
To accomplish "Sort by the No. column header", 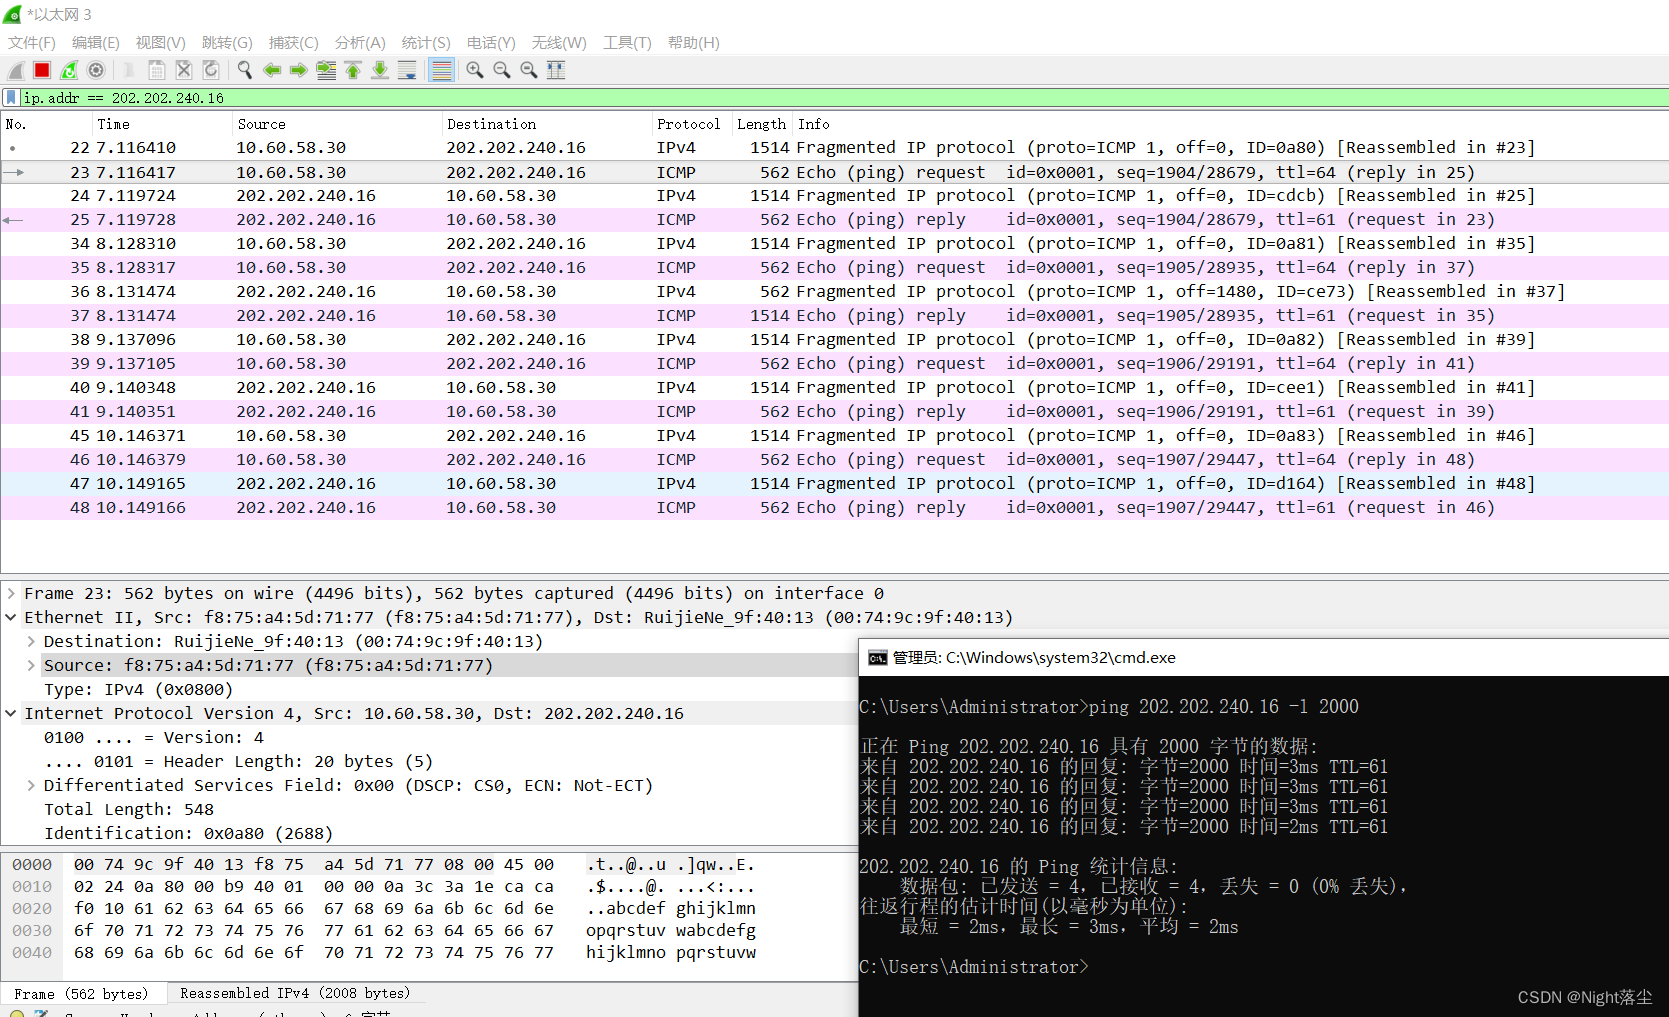I will coord(46,124).
